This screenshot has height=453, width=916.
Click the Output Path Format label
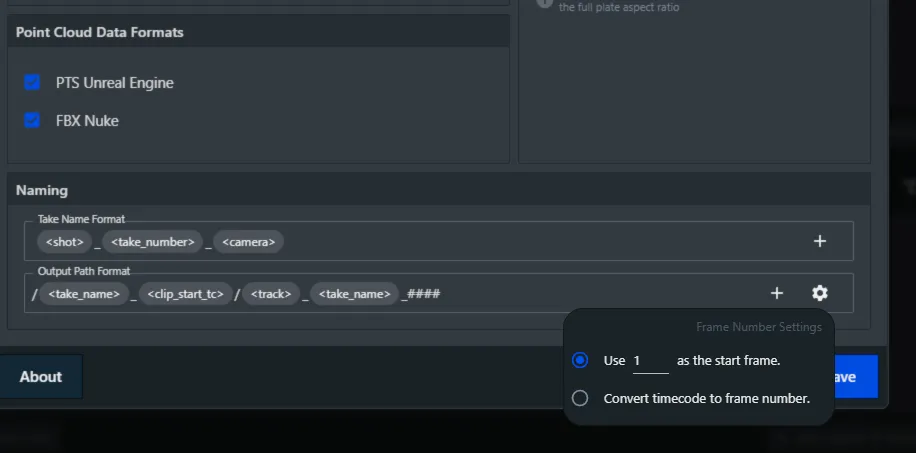tap(84, 271)
